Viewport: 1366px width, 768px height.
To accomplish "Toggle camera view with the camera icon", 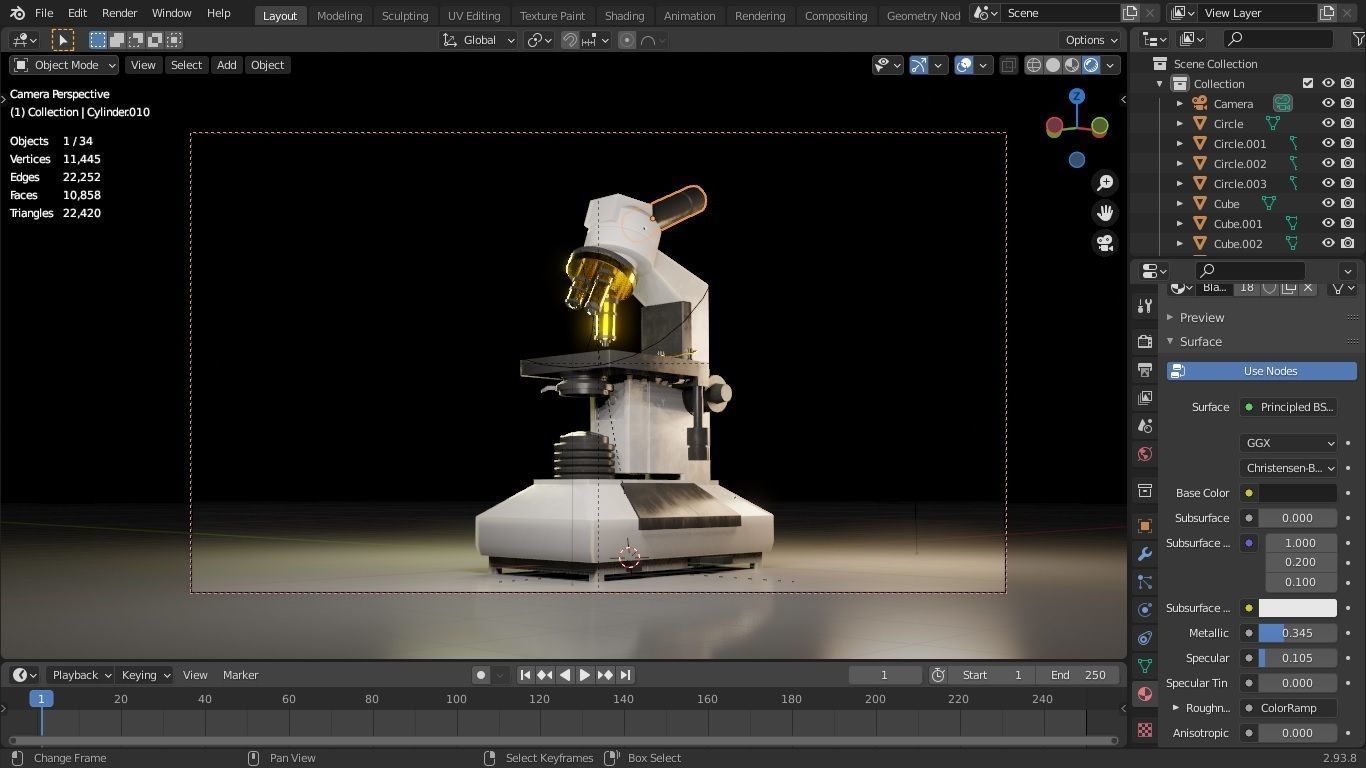I will click(1105, 243).
